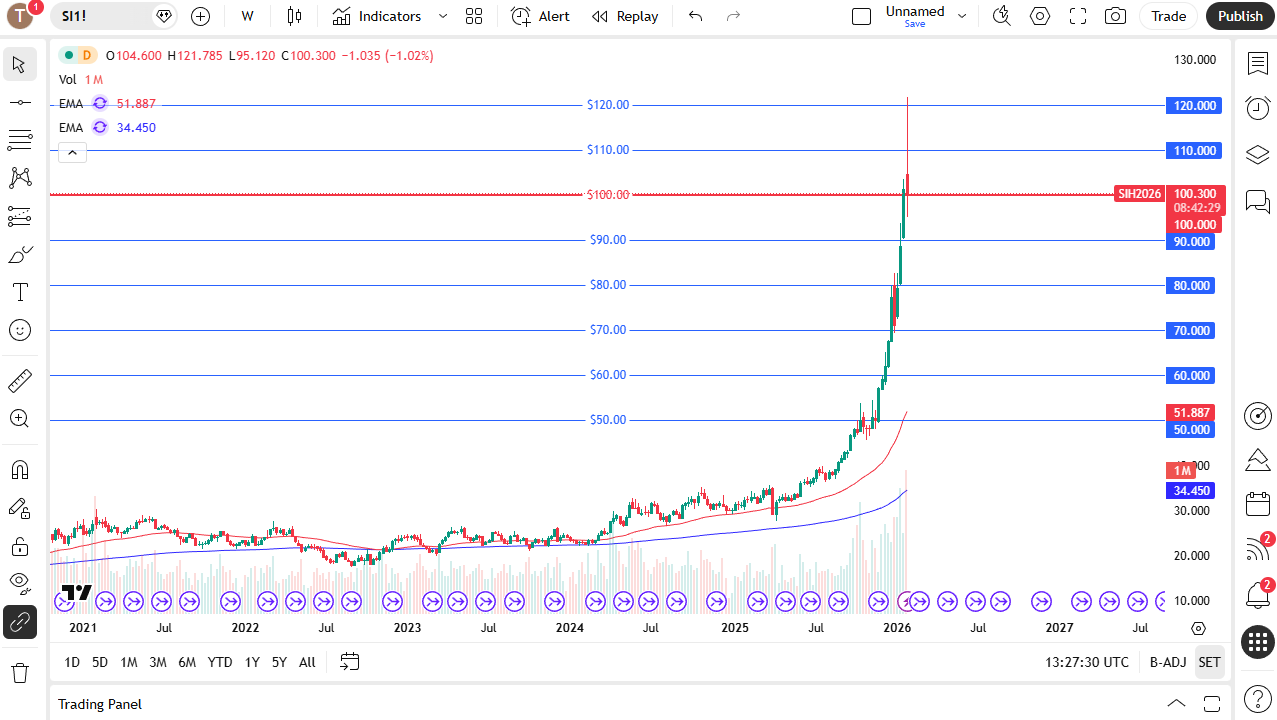Toggle the select layout checkbox square
Screen dimensions: 1277x720
pyautogui.click(x=861, y=16)
